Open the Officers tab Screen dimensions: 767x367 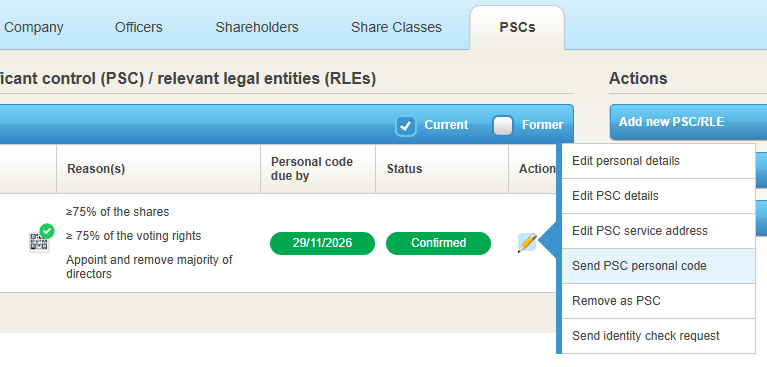[x=138, y=27]
